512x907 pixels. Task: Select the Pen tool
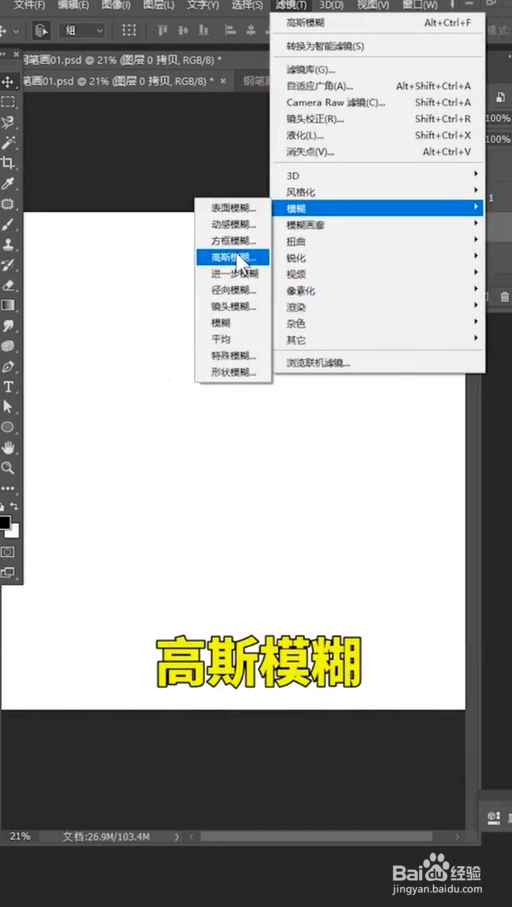coord(8,367)
